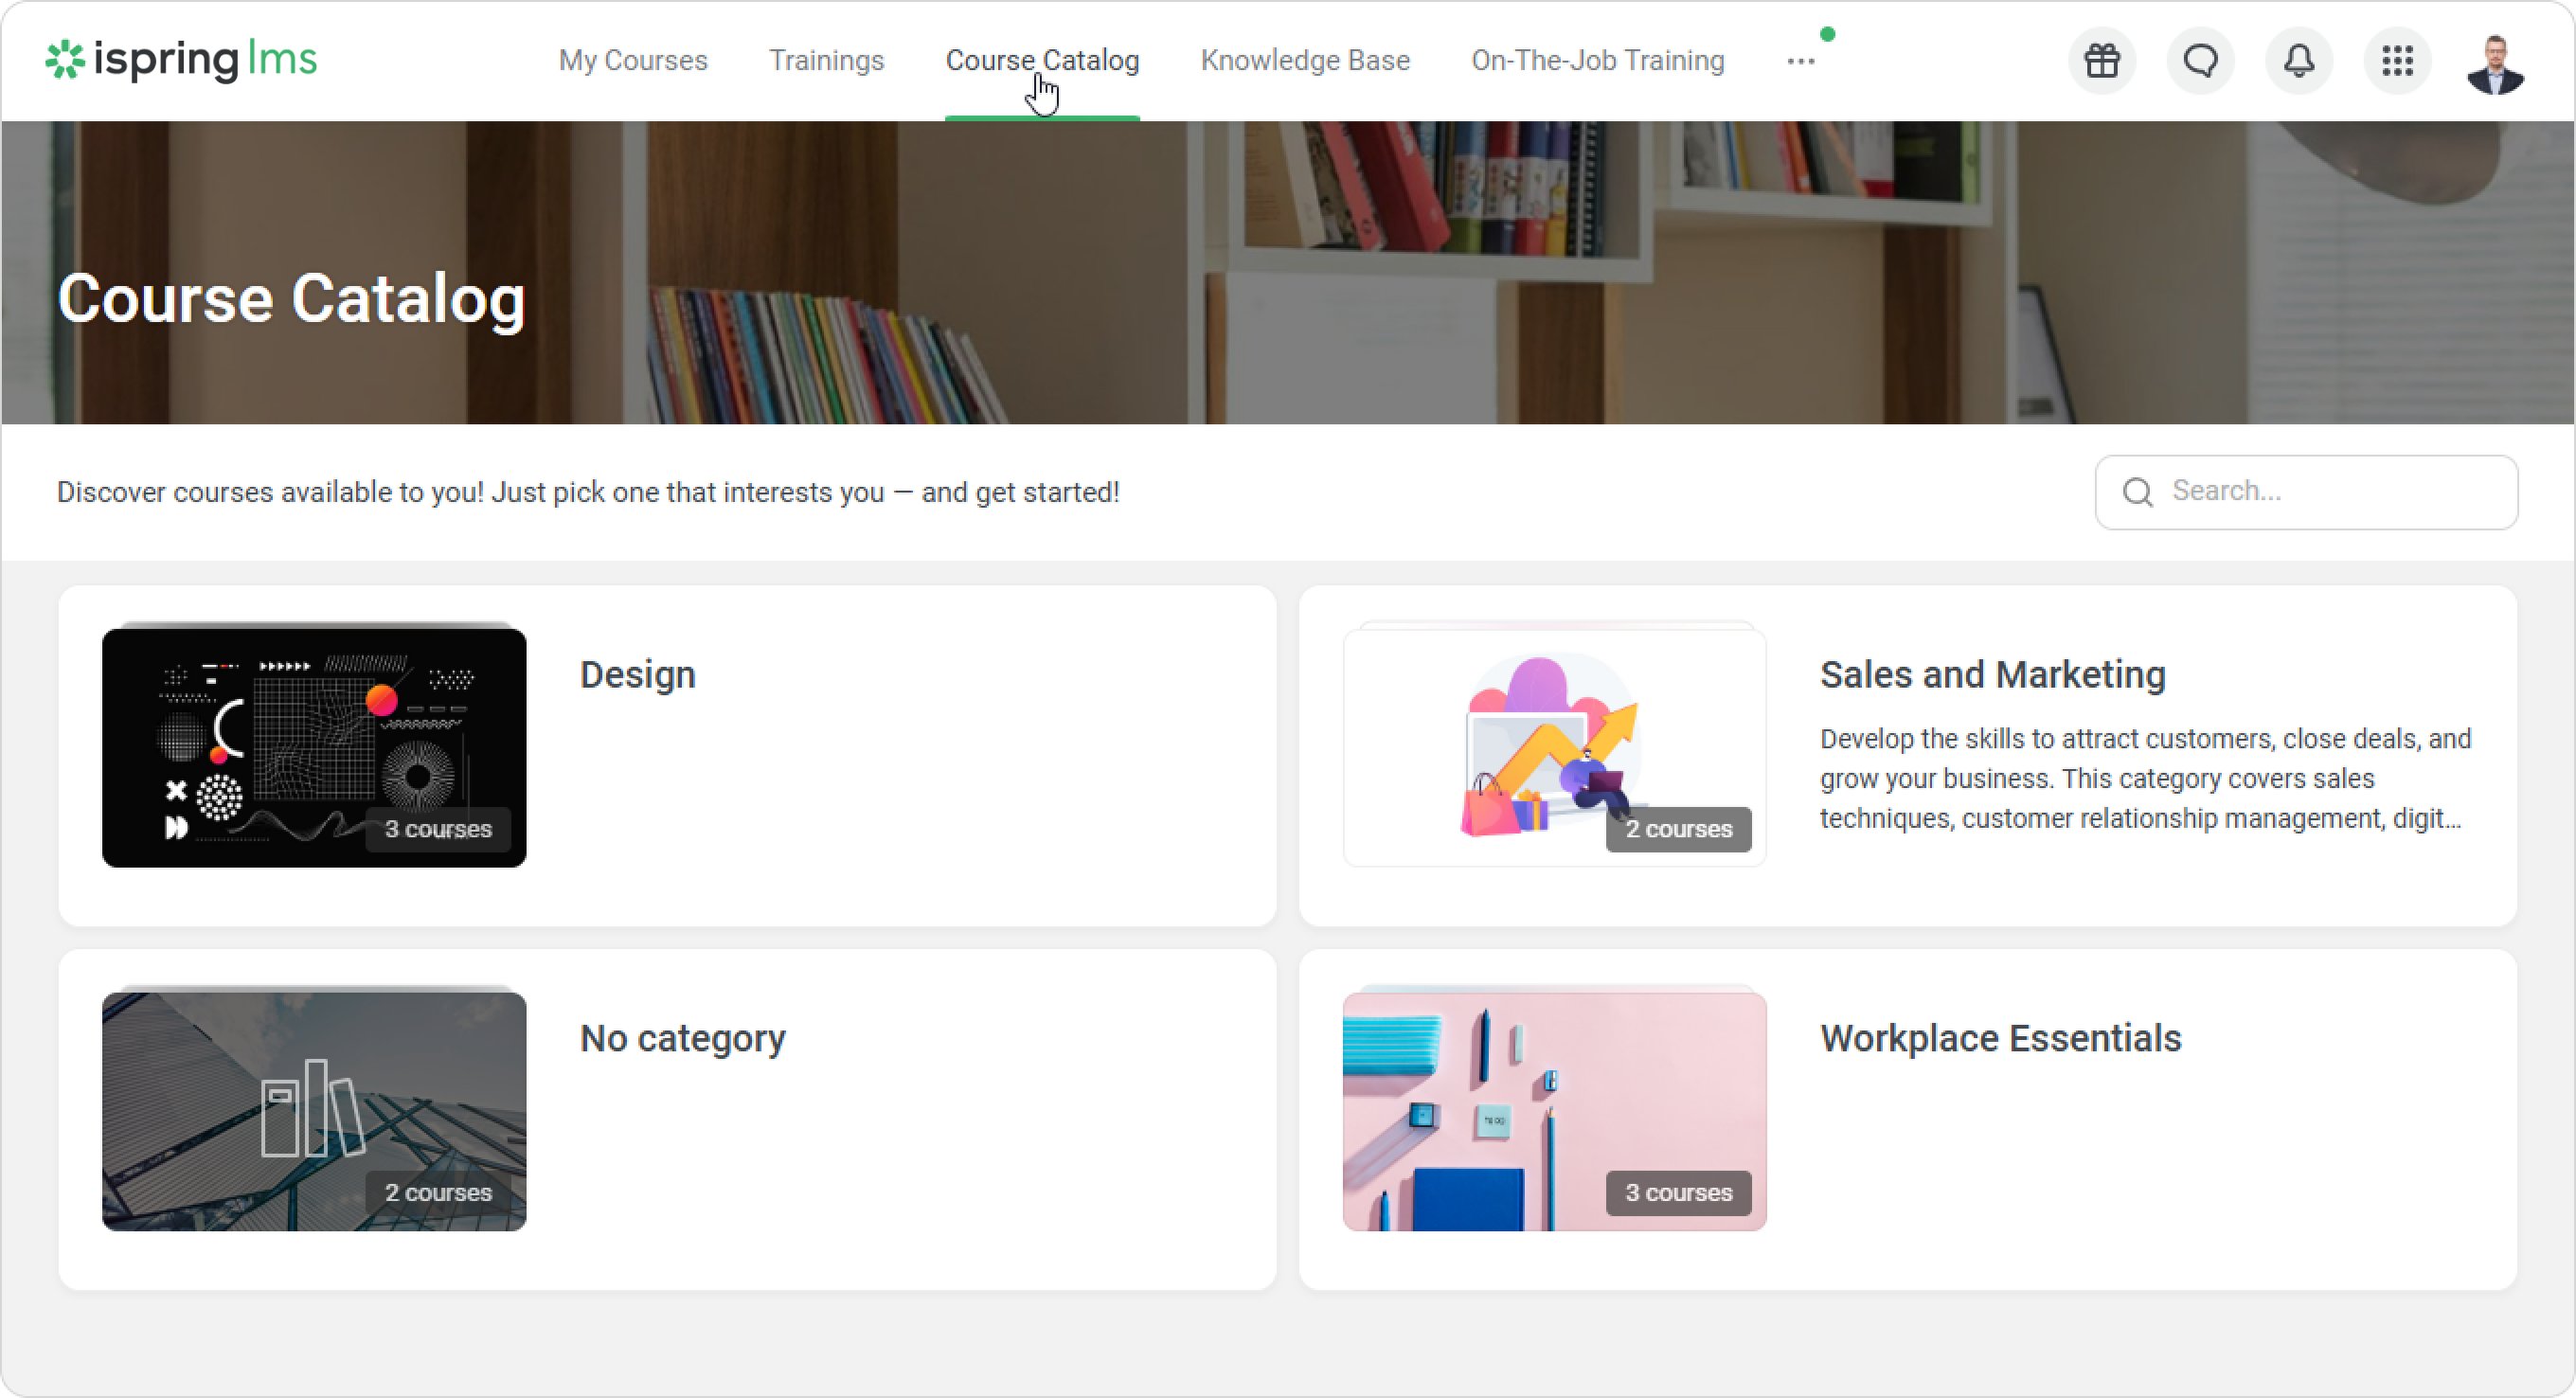Open the apps grid menu icon

point(2397,61)
